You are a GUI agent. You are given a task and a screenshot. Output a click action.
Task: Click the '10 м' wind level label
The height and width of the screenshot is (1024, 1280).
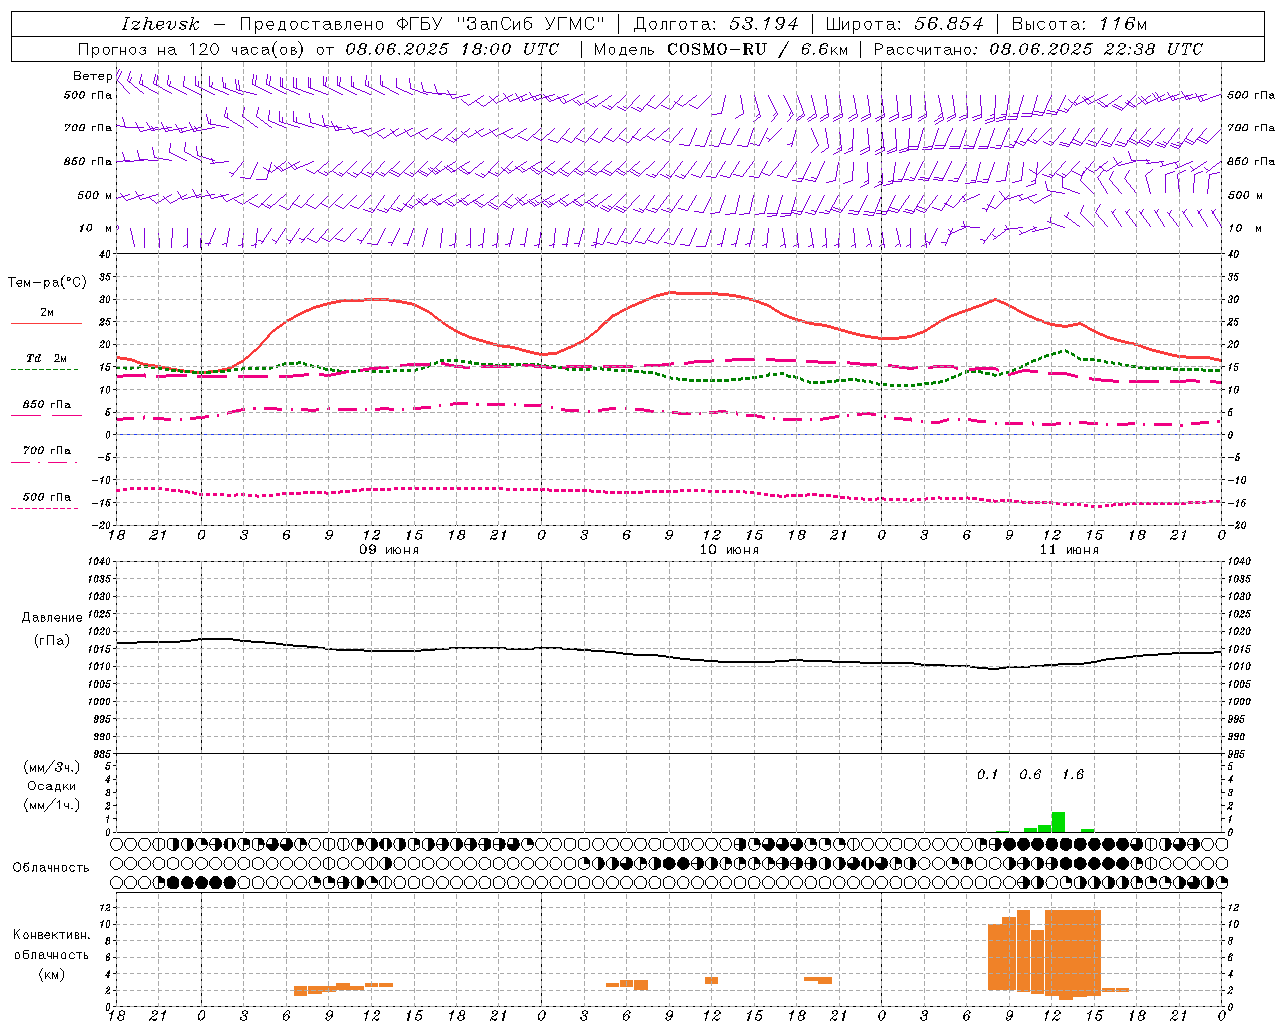tap(95, 228)
